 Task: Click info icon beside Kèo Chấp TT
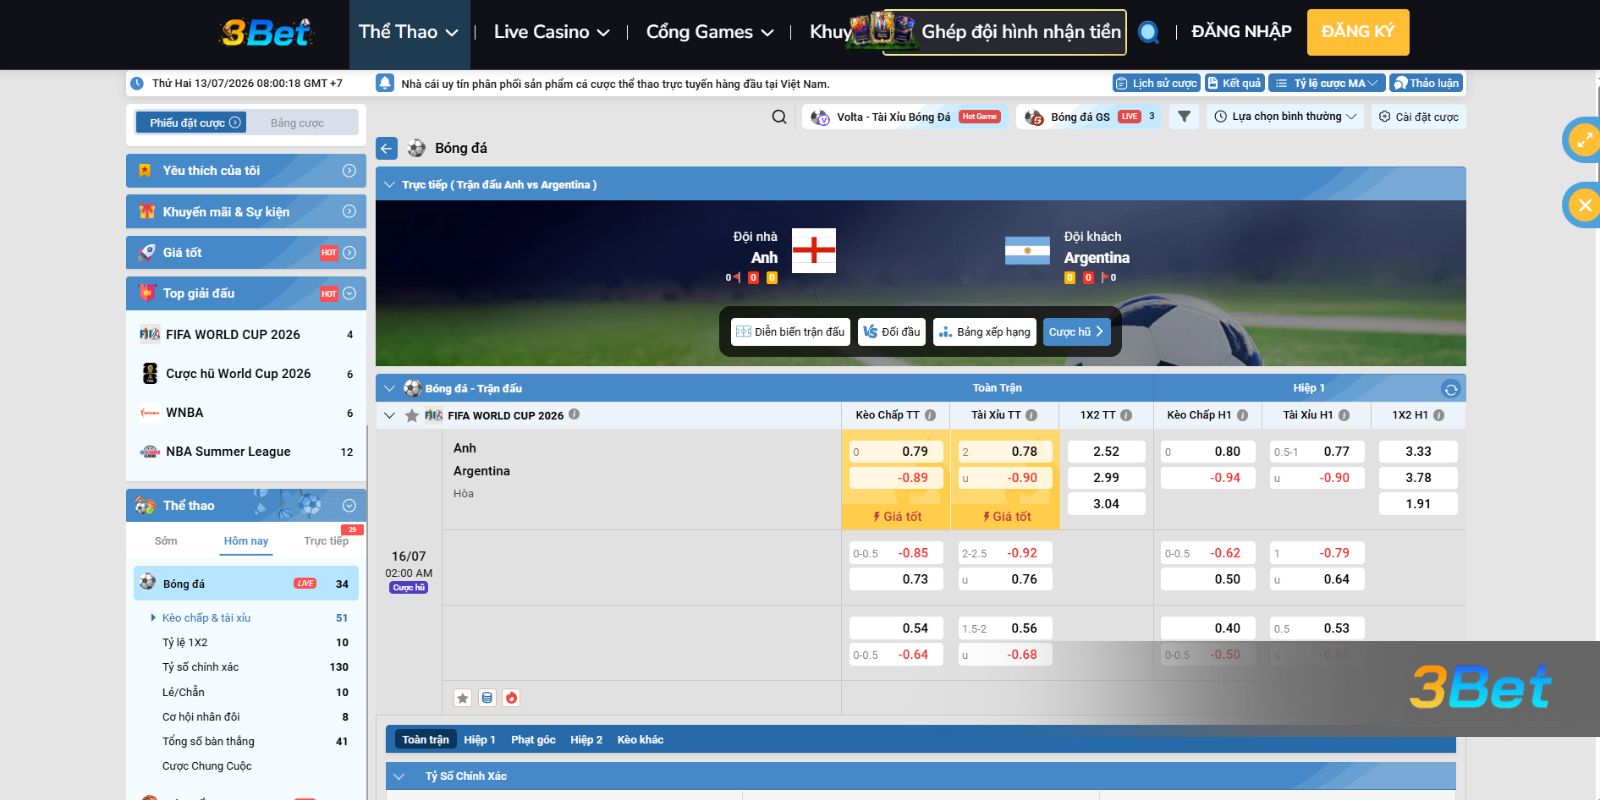(x=930, y=415)
